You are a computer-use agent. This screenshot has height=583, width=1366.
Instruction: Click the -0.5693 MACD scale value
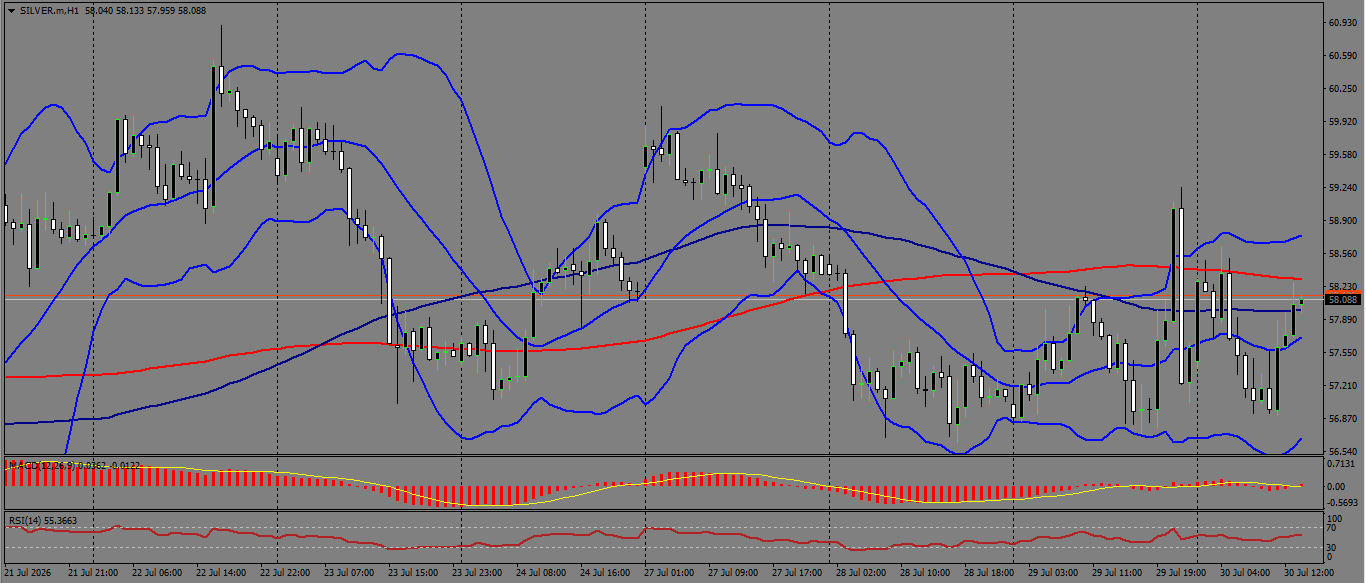pos(1340,503)
